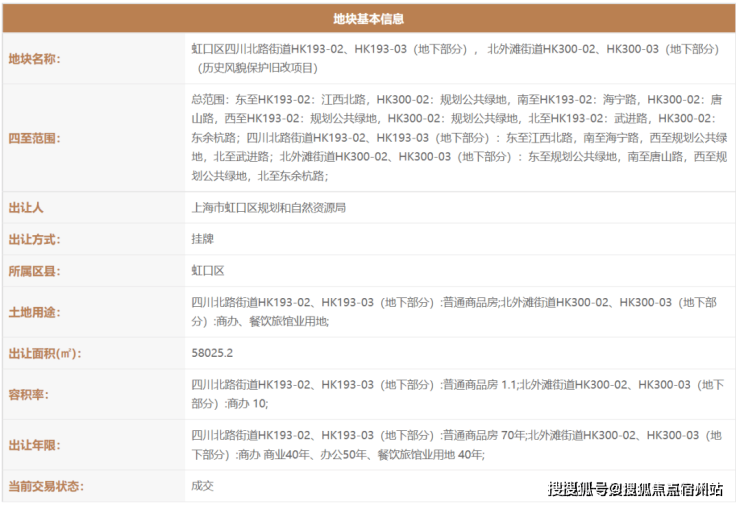Click the 土地用途 row label
740x505 pixels.
coord(35,311)
